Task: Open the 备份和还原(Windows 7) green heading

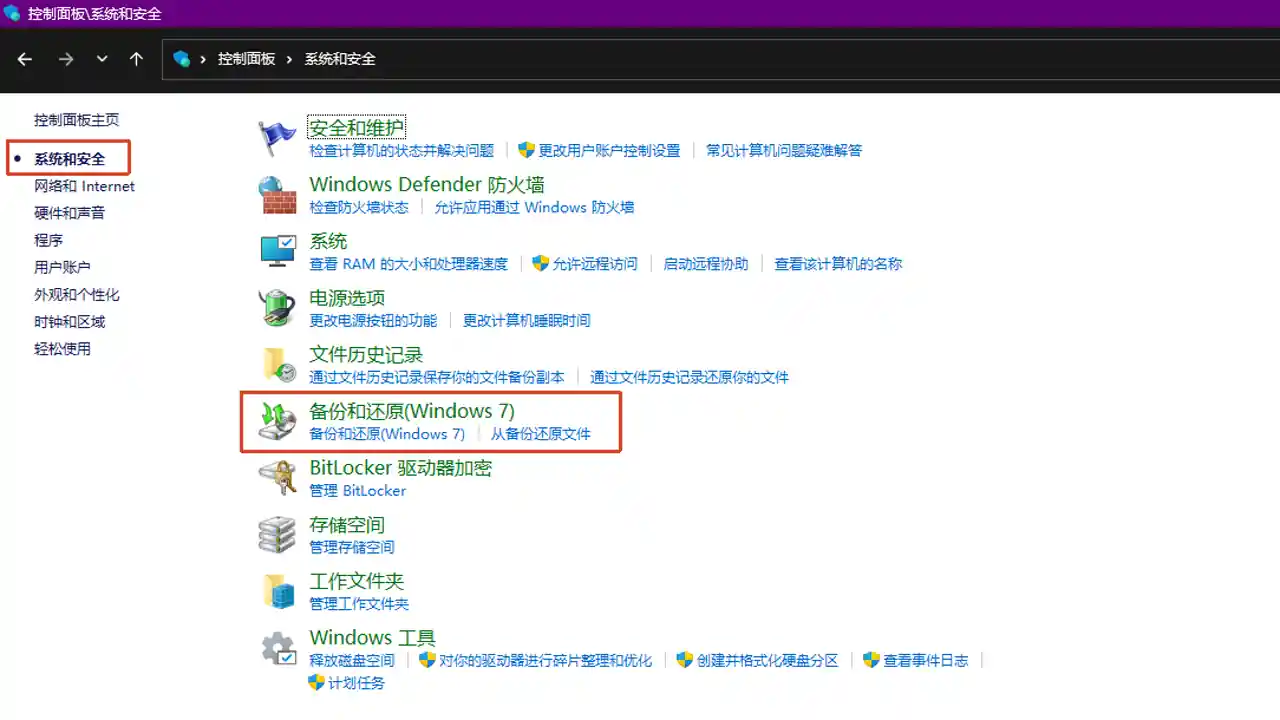Action: tap(412, 411)
